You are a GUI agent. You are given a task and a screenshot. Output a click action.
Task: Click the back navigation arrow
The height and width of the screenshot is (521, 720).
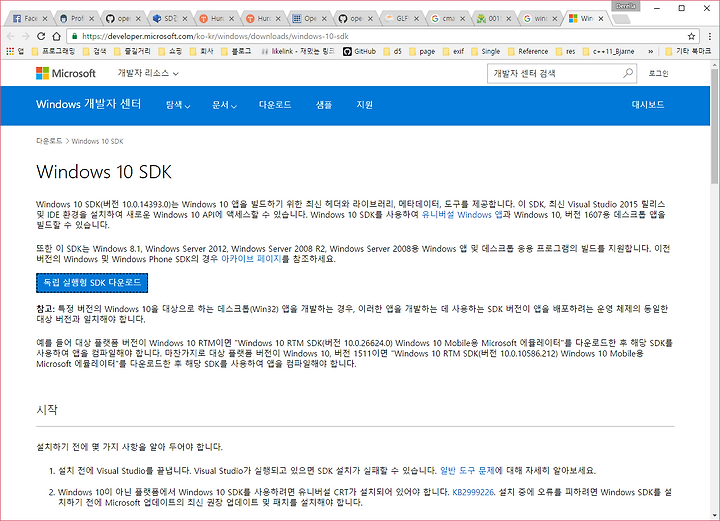[11, 36]
